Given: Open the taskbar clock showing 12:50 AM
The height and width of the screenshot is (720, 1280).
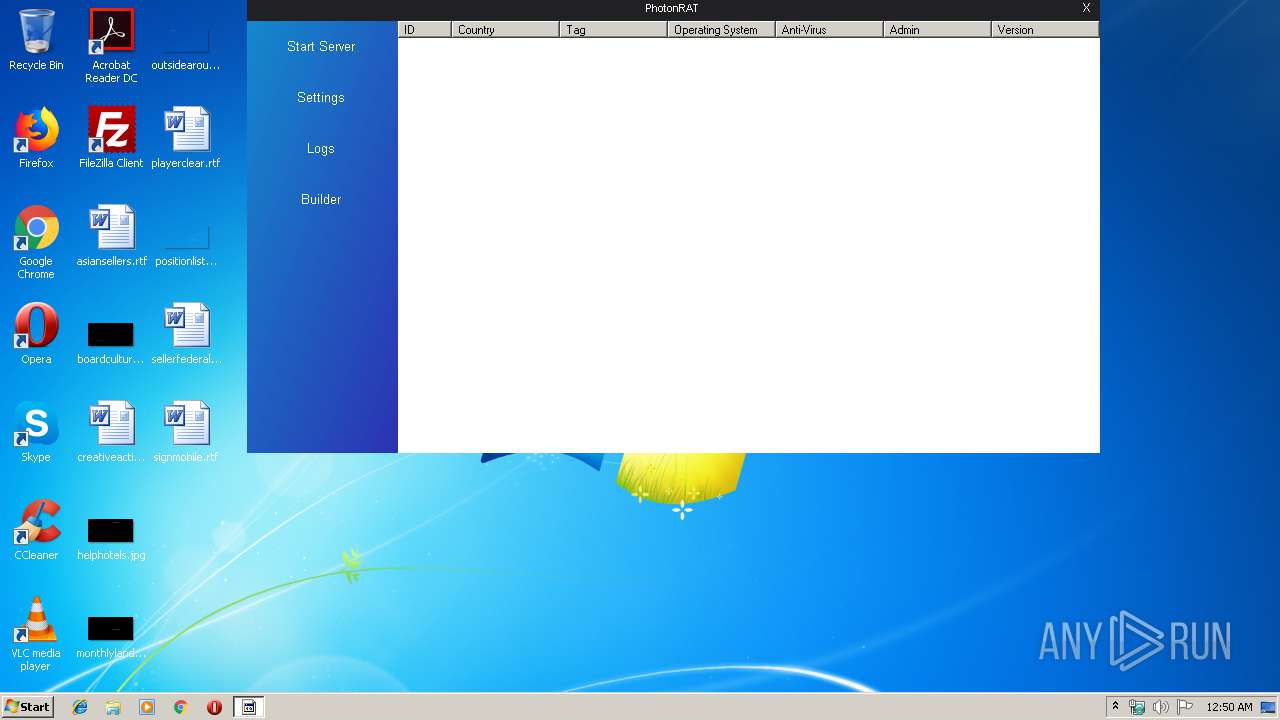Looking at the screenshot, I should (1229, 707).
